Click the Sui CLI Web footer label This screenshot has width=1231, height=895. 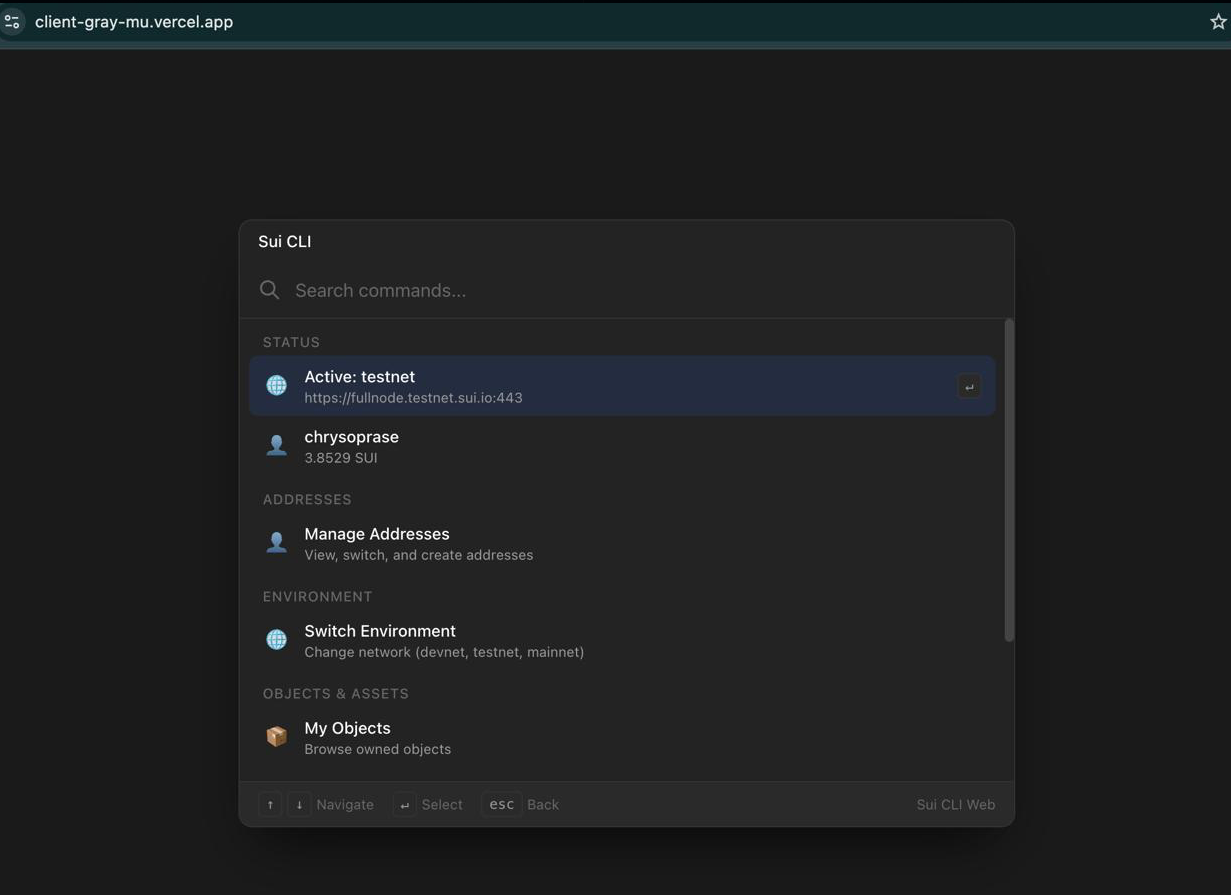(955, 803)
